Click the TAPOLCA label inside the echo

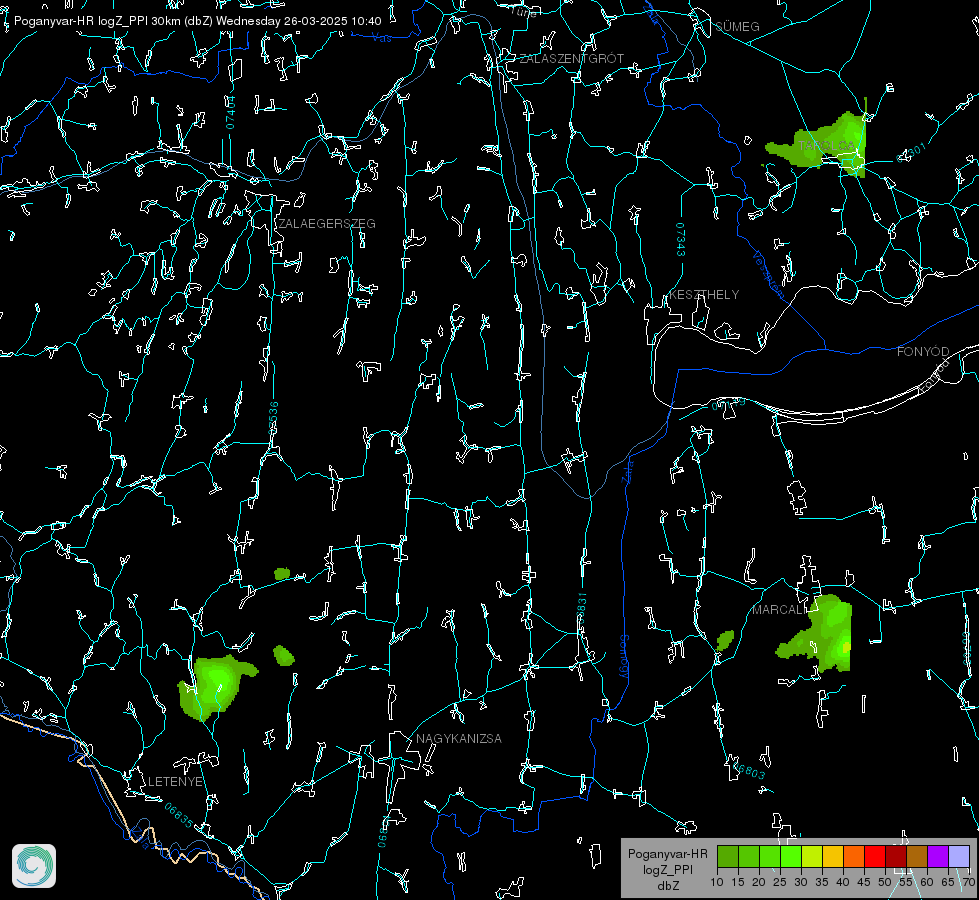coord(826,146)
